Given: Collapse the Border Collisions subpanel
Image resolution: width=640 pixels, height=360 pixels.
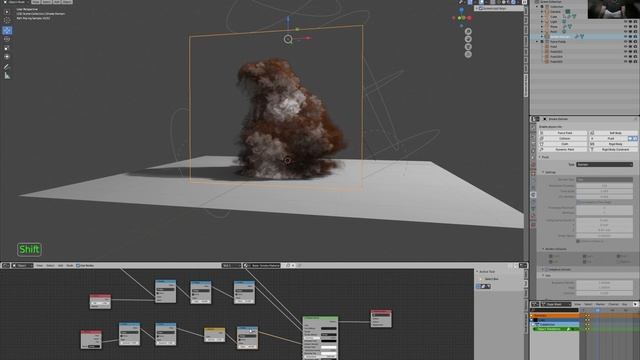Looking at the screenshot, I should [543, 249].
